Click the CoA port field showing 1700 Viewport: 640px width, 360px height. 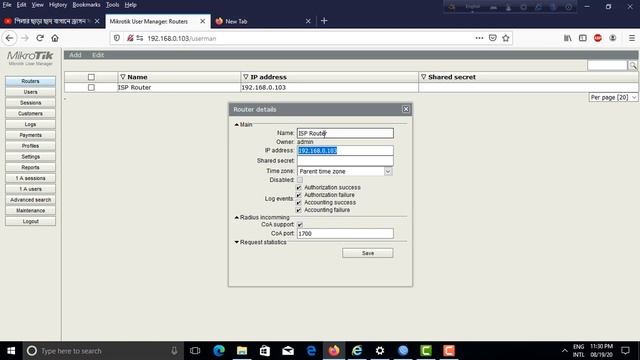(345, 233)
